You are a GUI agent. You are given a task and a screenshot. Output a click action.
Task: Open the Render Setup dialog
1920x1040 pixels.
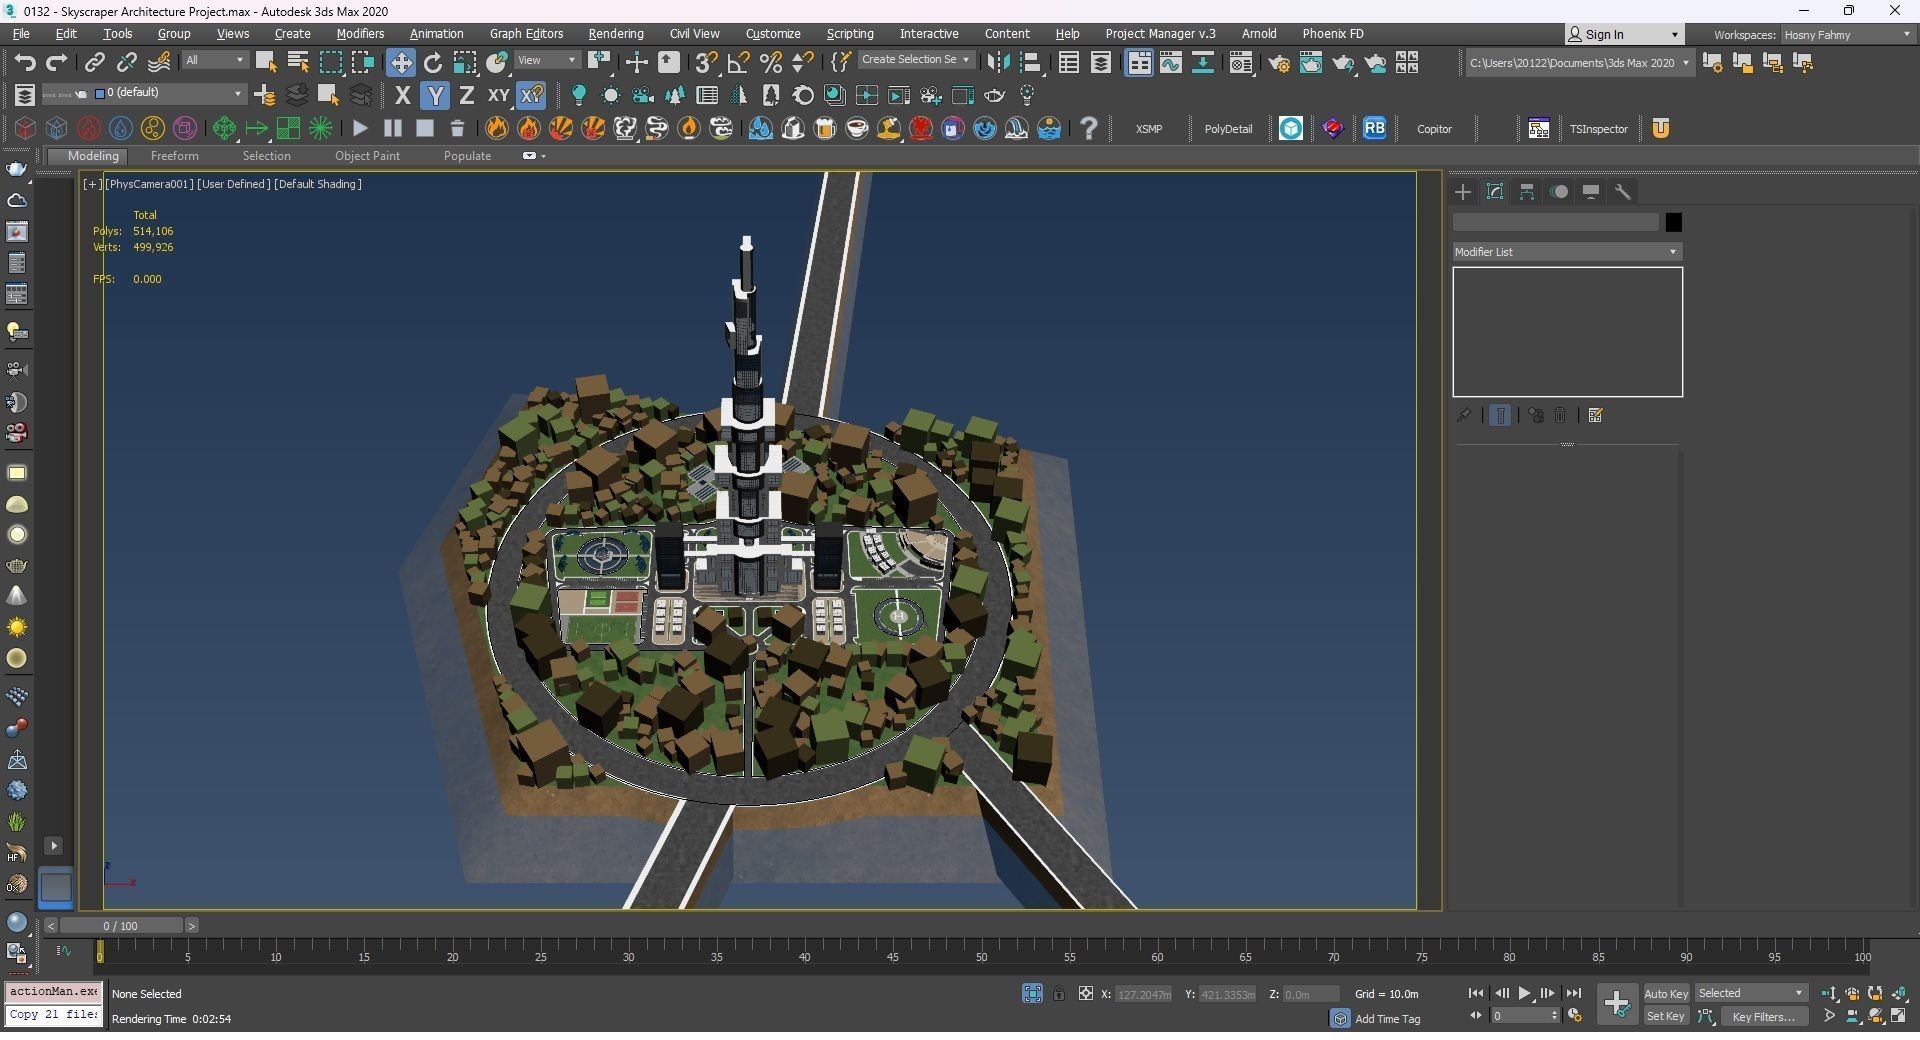pyautogui.click(x=1279, y=63)
